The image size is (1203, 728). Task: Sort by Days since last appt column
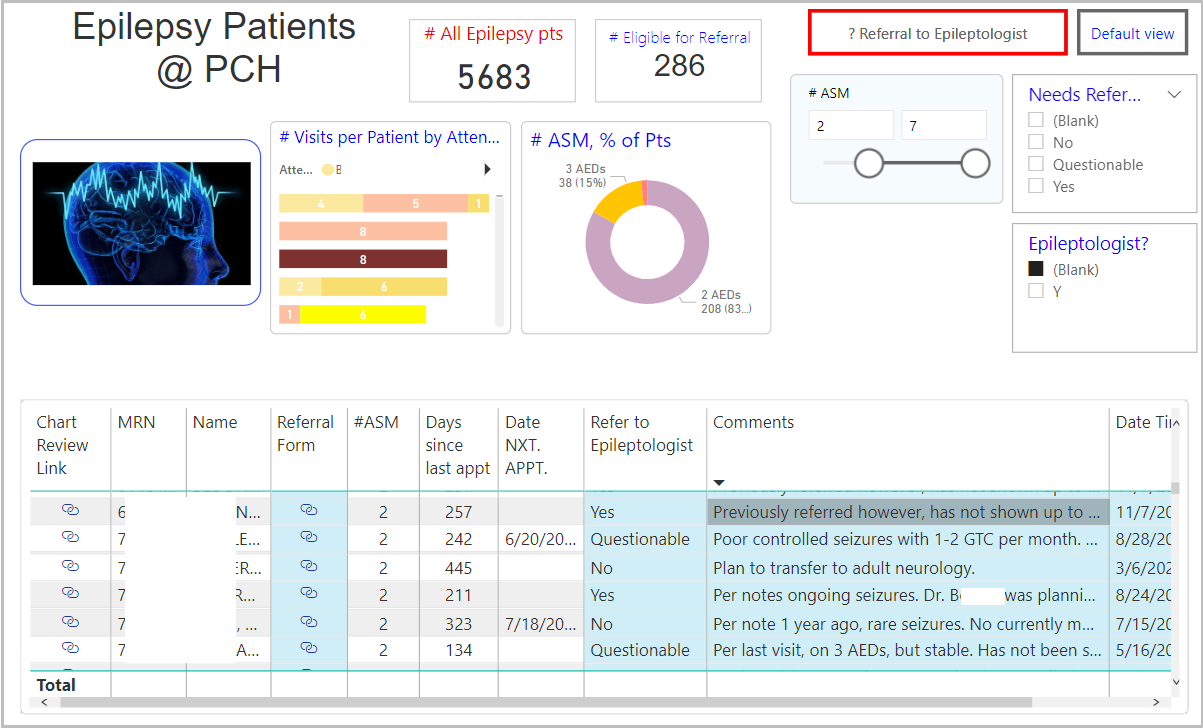[457, 445]
